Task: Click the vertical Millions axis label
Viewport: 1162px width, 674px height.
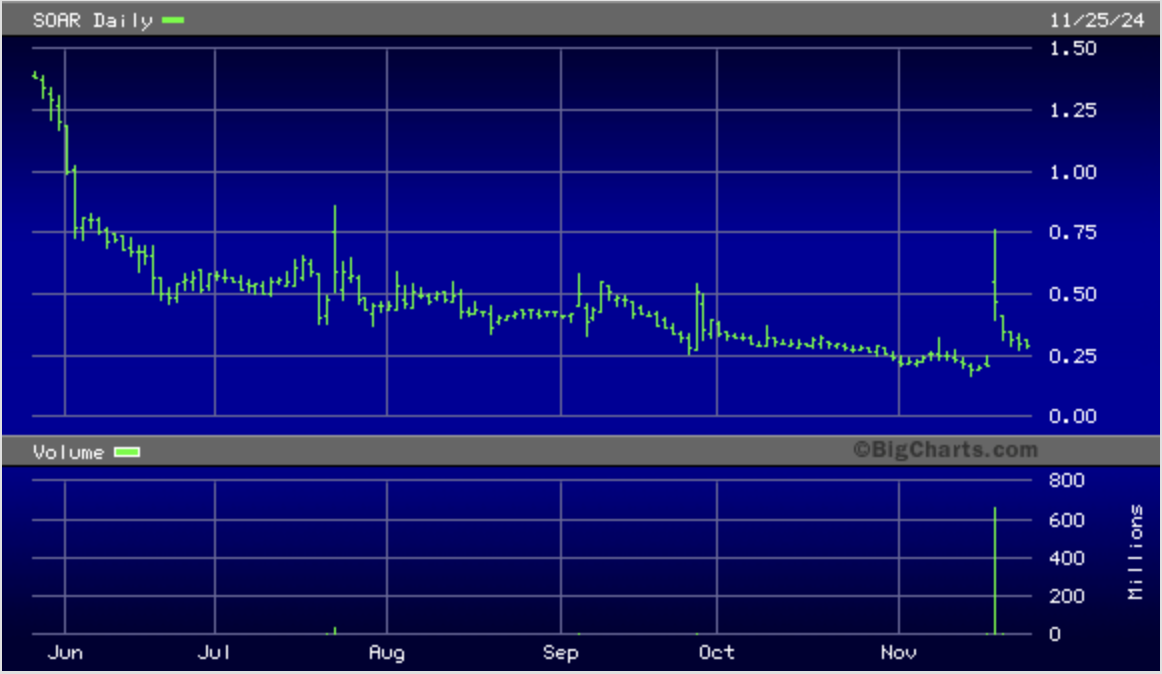Action: pos(1136,552)
